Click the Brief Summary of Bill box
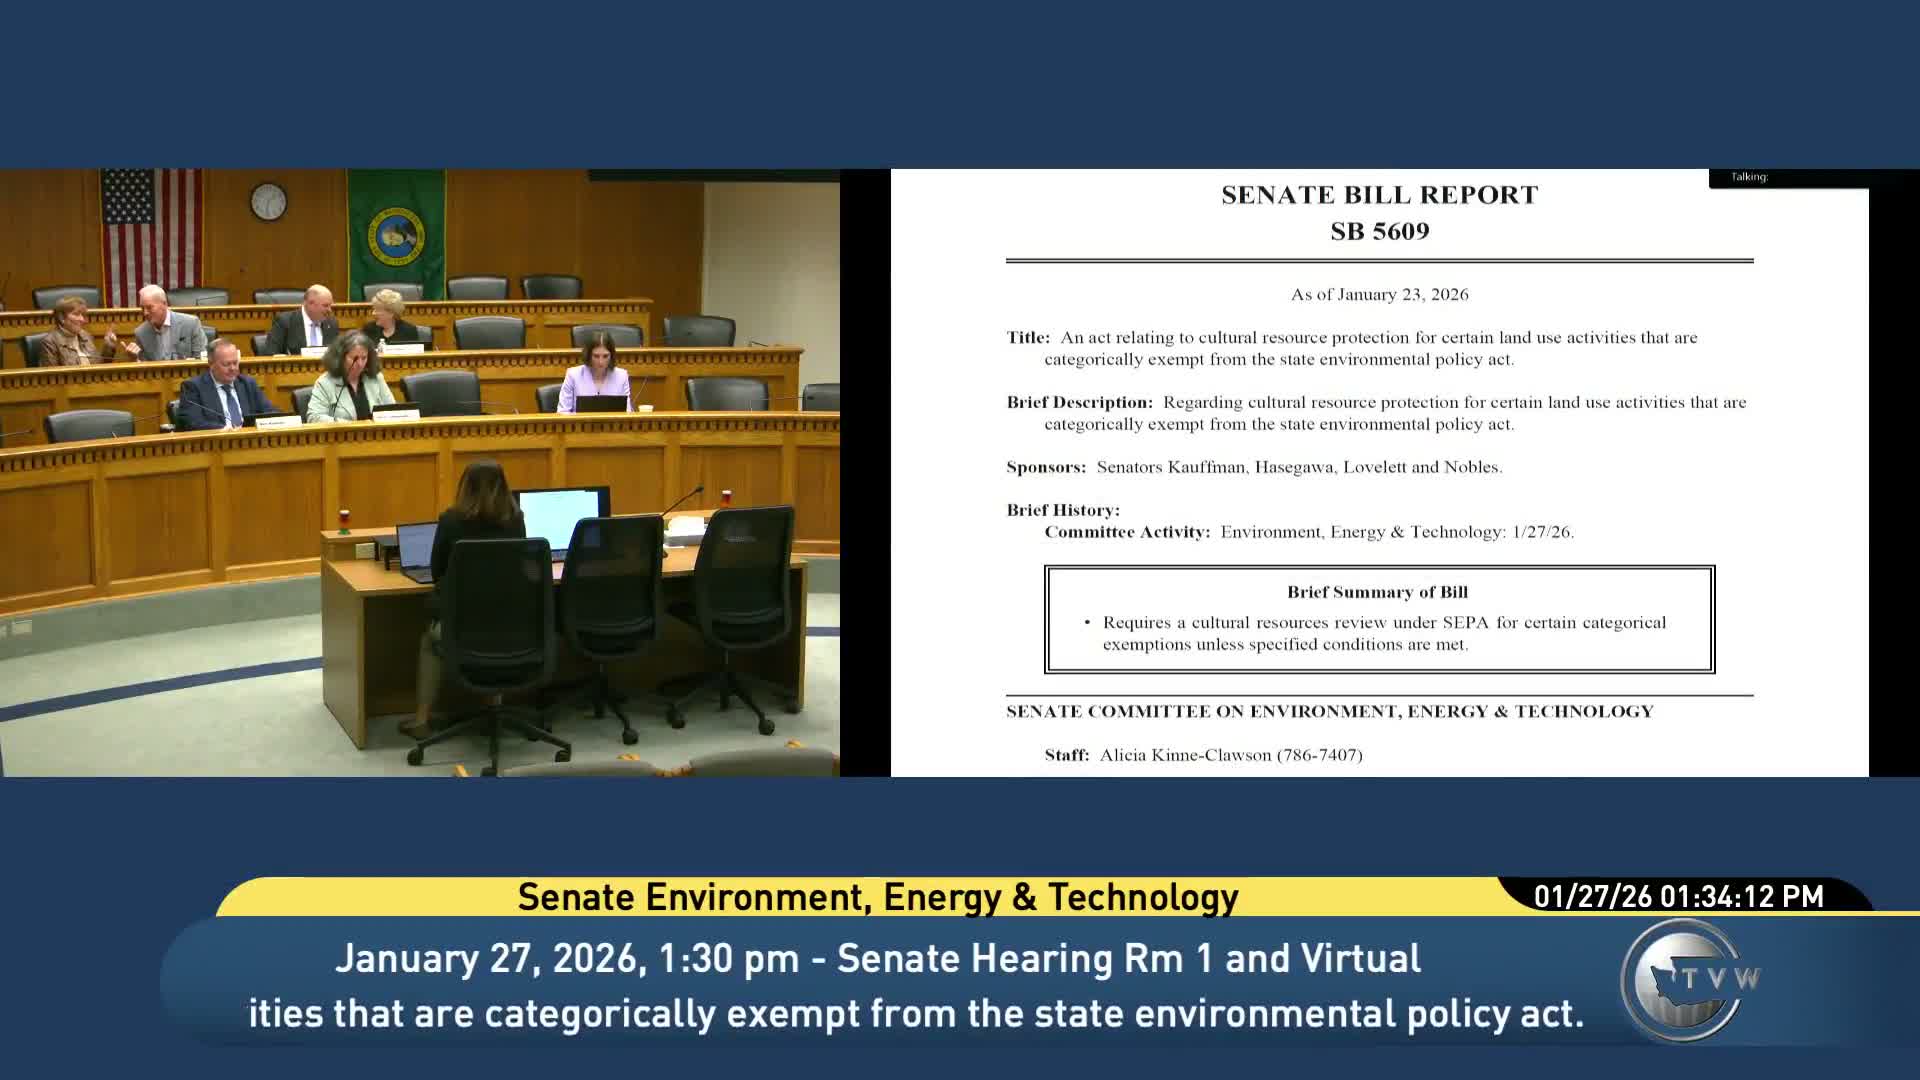 coord(1379,619)
